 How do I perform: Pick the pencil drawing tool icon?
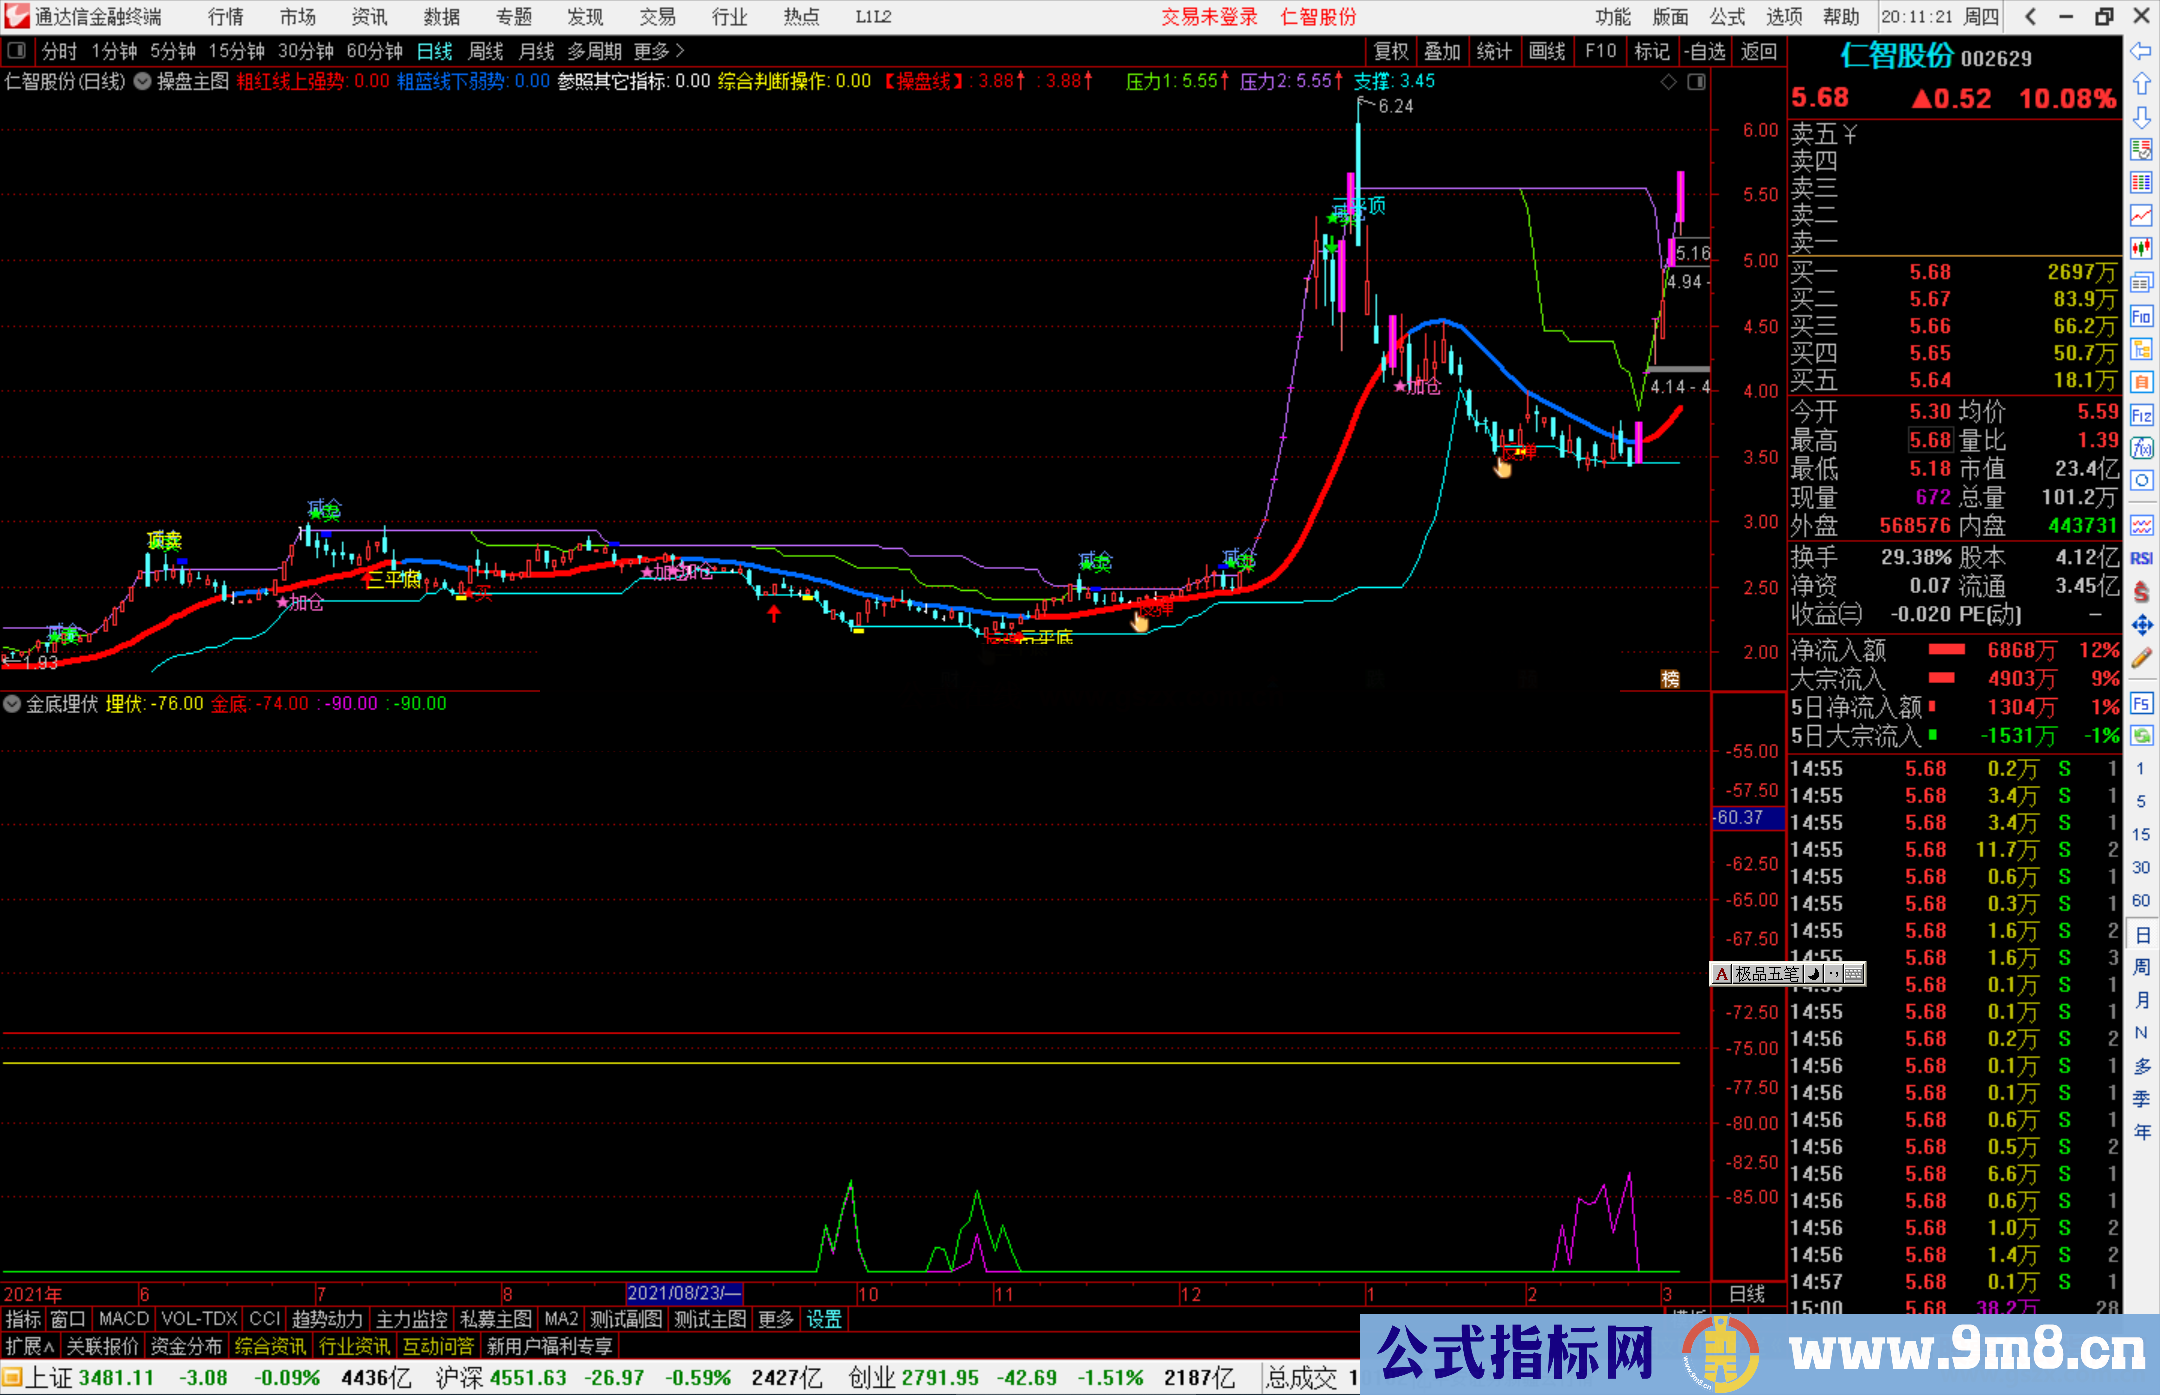tap(2142, 659)
